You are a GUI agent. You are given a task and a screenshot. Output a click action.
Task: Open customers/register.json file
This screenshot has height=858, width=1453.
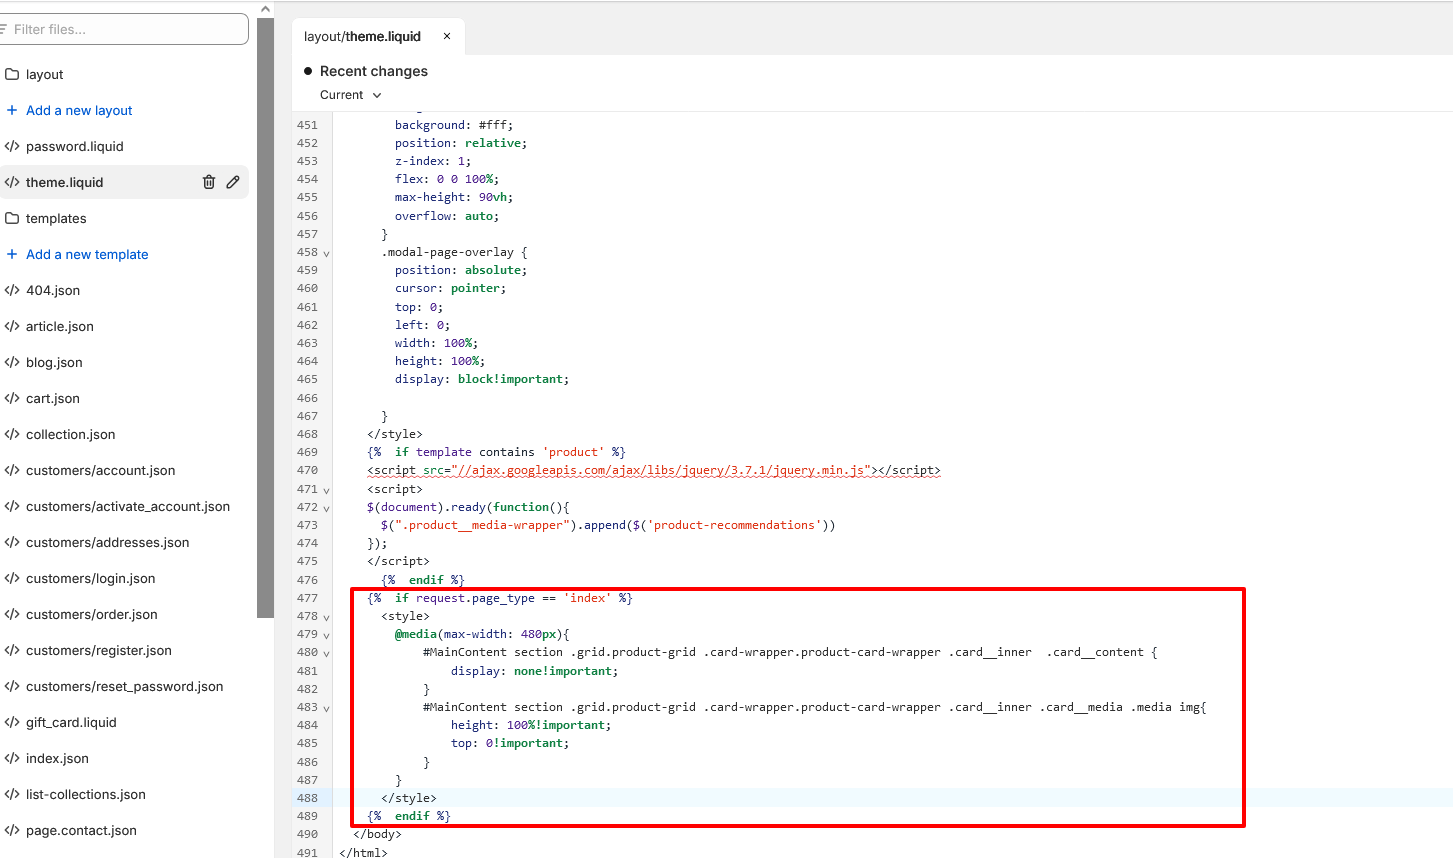pos(99,650)
